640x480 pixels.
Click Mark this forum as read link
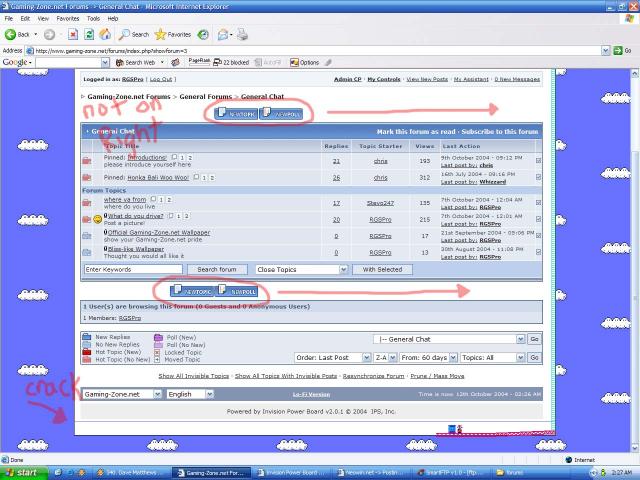click(416, 131)
